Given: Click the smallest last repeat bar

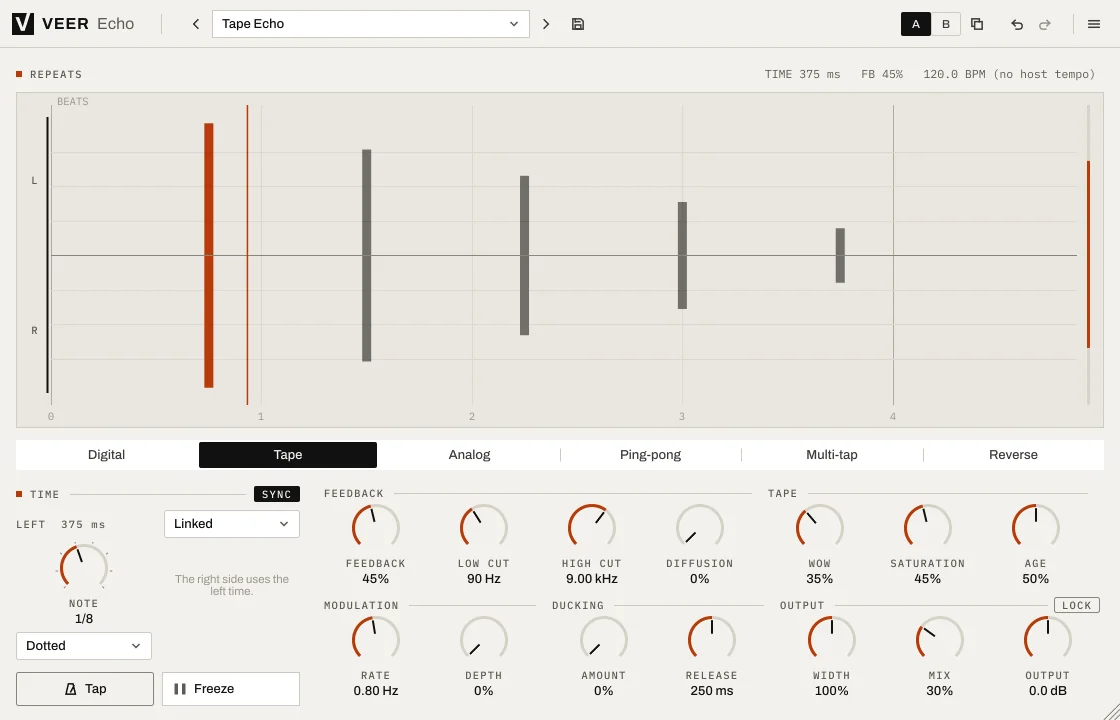Looking at the screenshot, I should click(x=840, y=256).
